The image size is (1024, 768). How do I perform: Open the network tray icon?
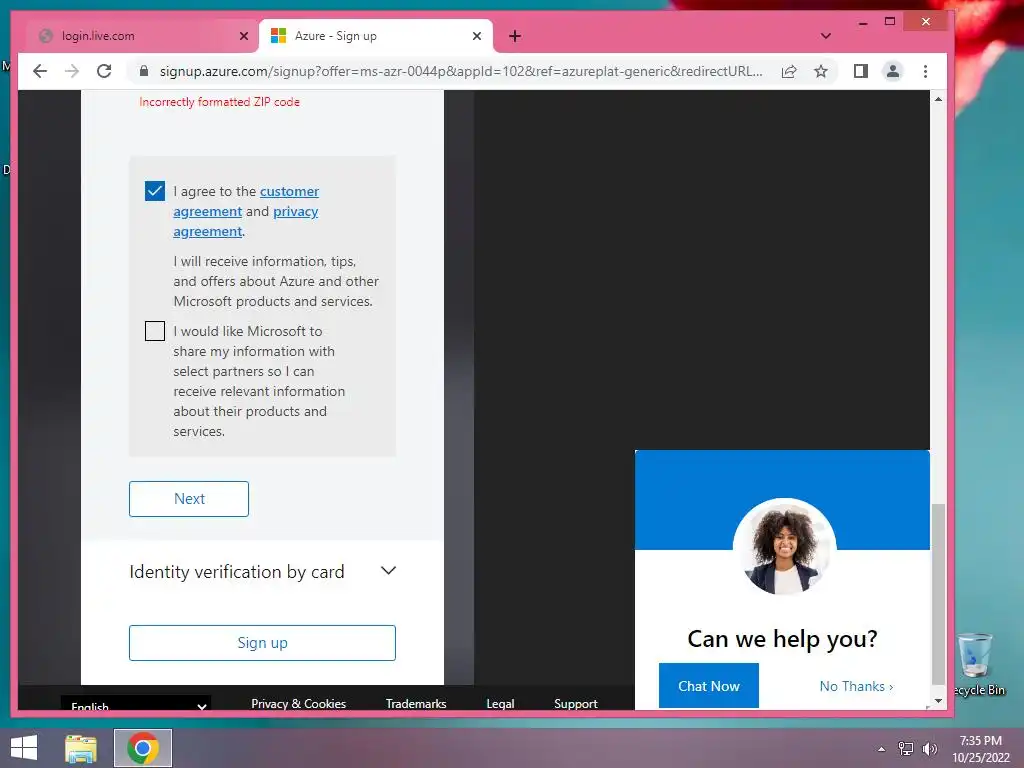(x=906, y=749)
